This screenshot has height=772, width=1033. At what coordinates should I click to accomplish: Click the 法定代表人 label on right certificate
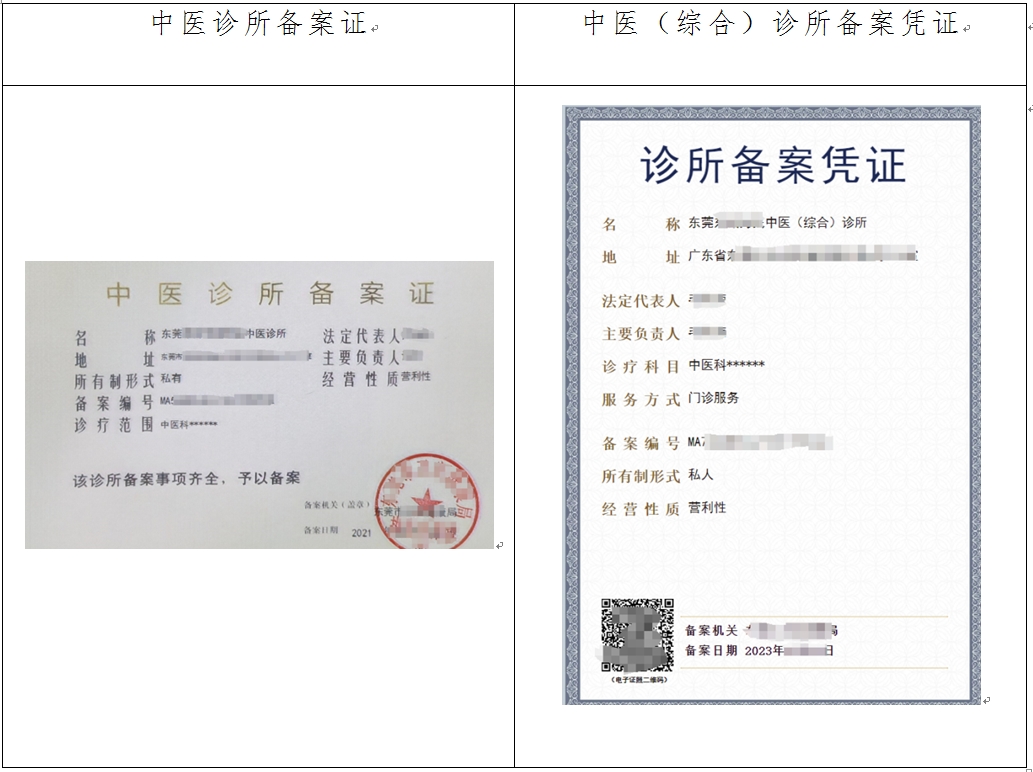point(641,301)
